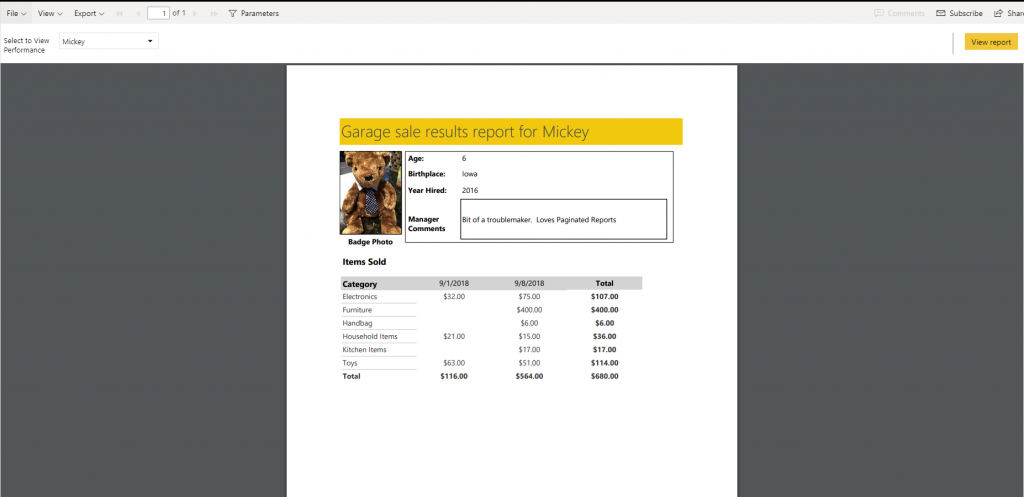Click the Category column header

[360, 284]
